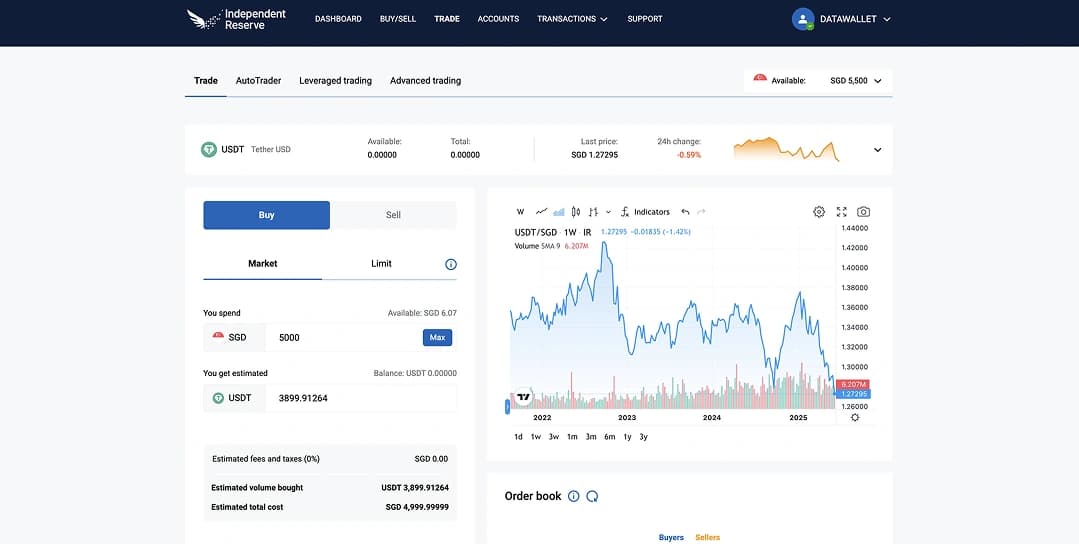Open Order book info icon
Image resolution: width=1079 pixels, height=544 pixels.
(x=574, y=496)
